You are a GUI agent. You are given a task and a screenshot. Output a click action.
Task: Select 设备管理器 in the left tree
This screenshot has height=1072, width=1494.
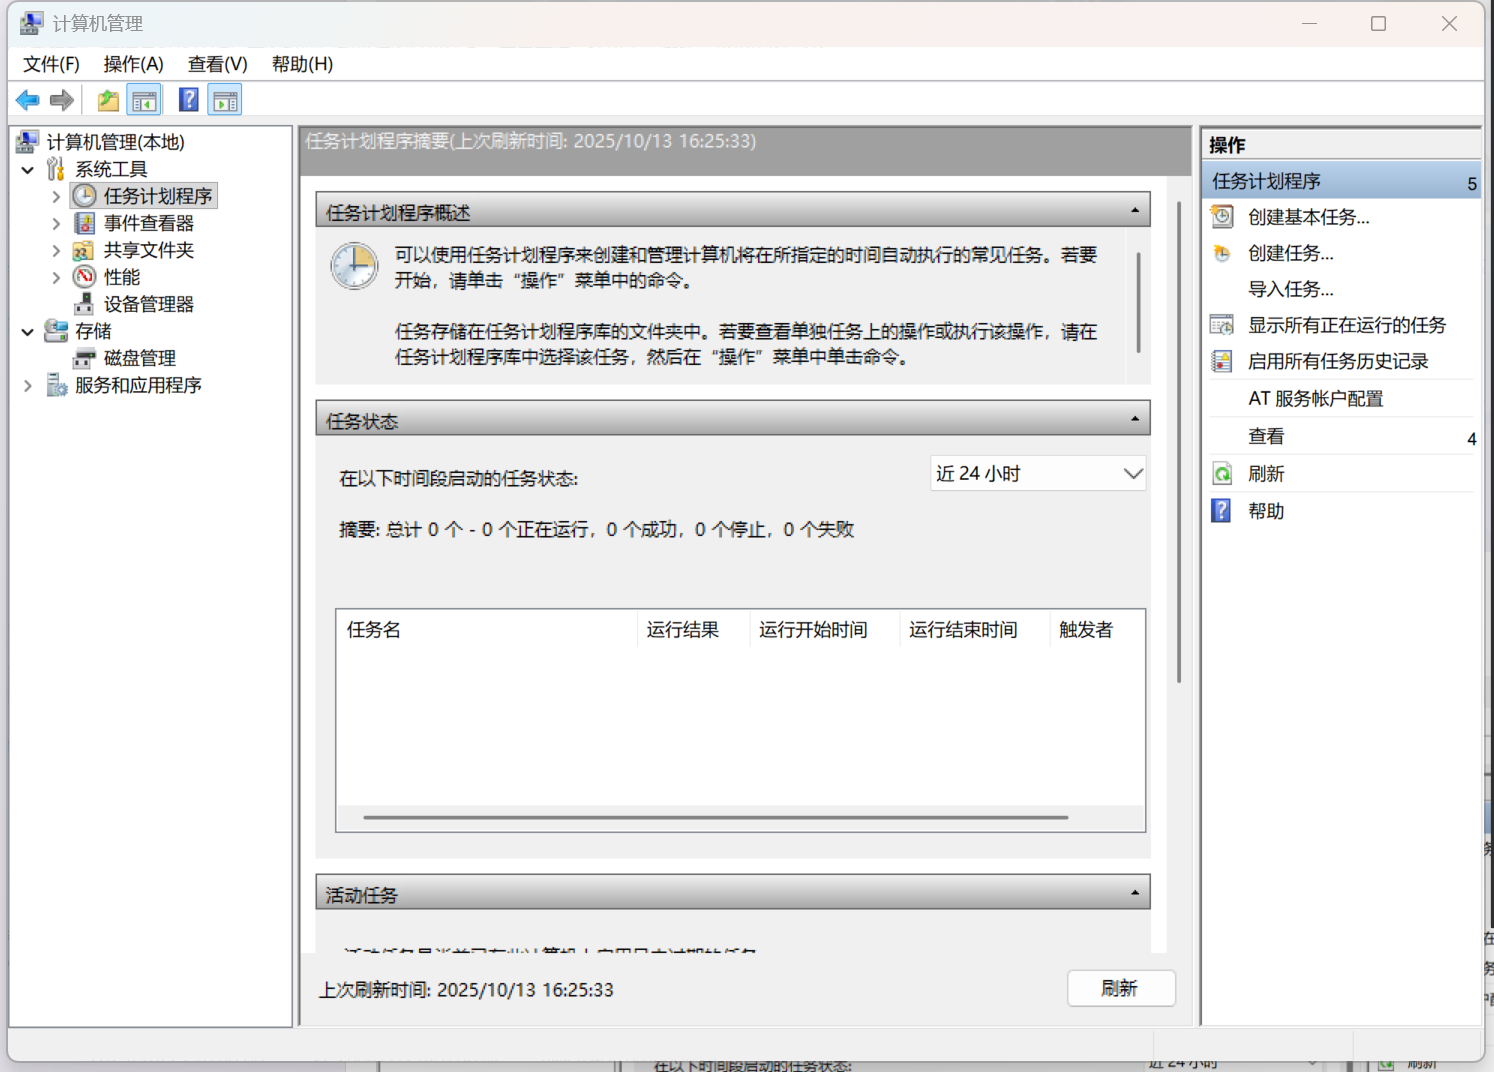point(146,304)
